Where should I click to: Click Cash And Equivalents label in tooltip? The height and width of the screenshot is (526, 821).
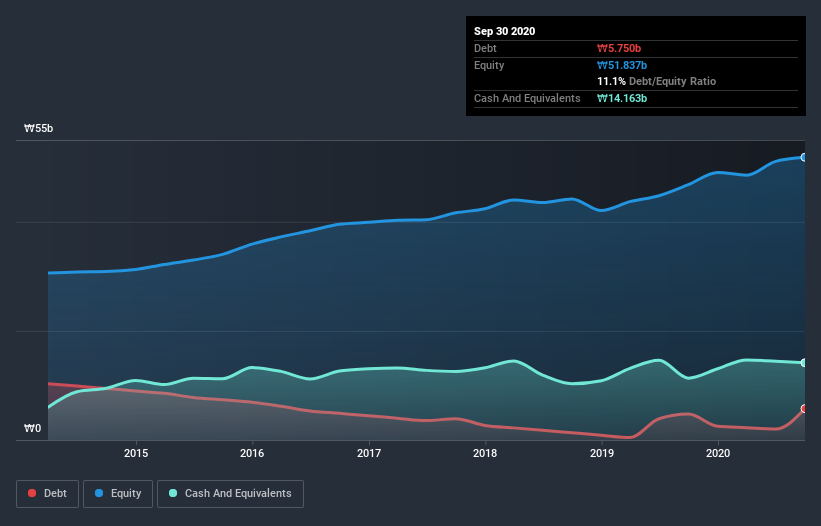(527, 98)
